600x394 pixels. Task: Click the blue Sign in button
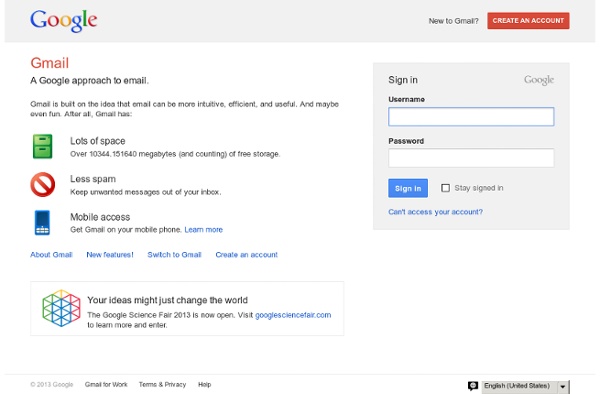pyautogui.click(x=408, y=188)
